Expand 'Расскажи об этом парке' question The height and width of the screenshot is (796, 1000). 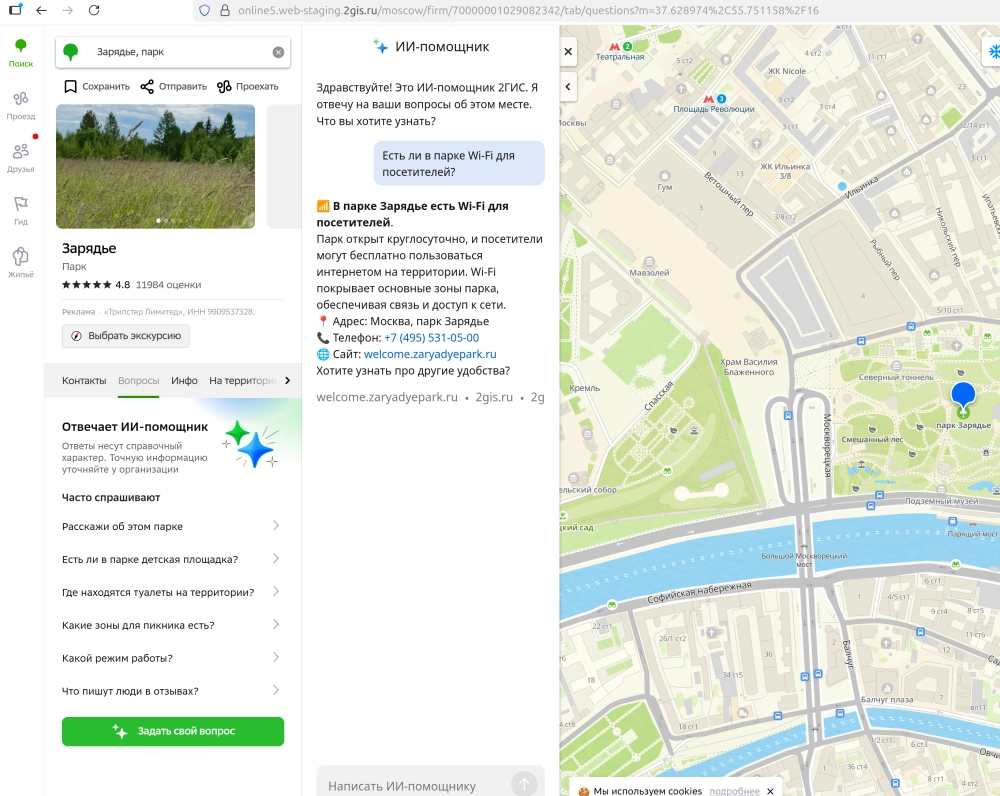[171, 526]
